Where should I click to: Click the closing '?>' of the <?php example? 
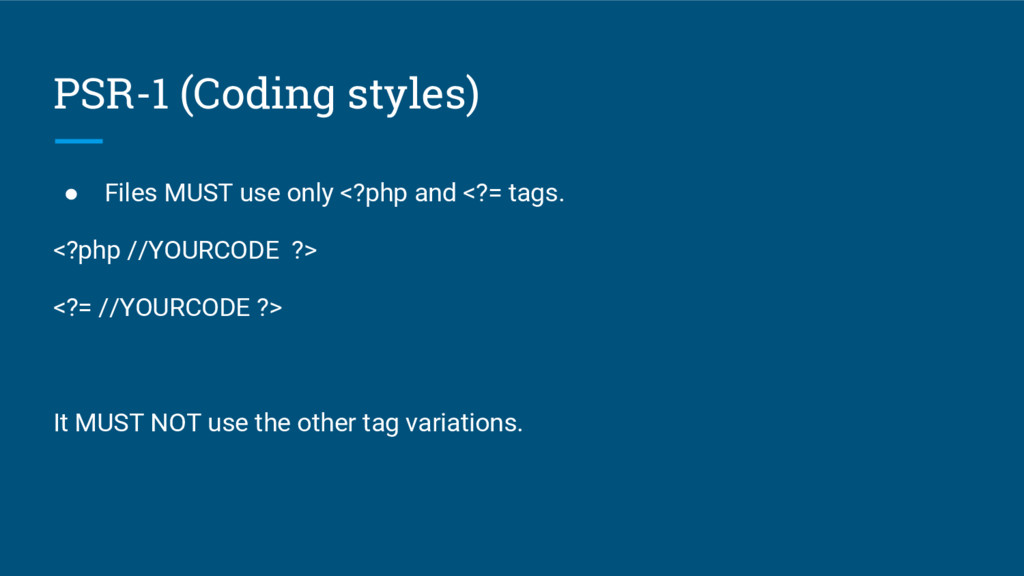304,251
